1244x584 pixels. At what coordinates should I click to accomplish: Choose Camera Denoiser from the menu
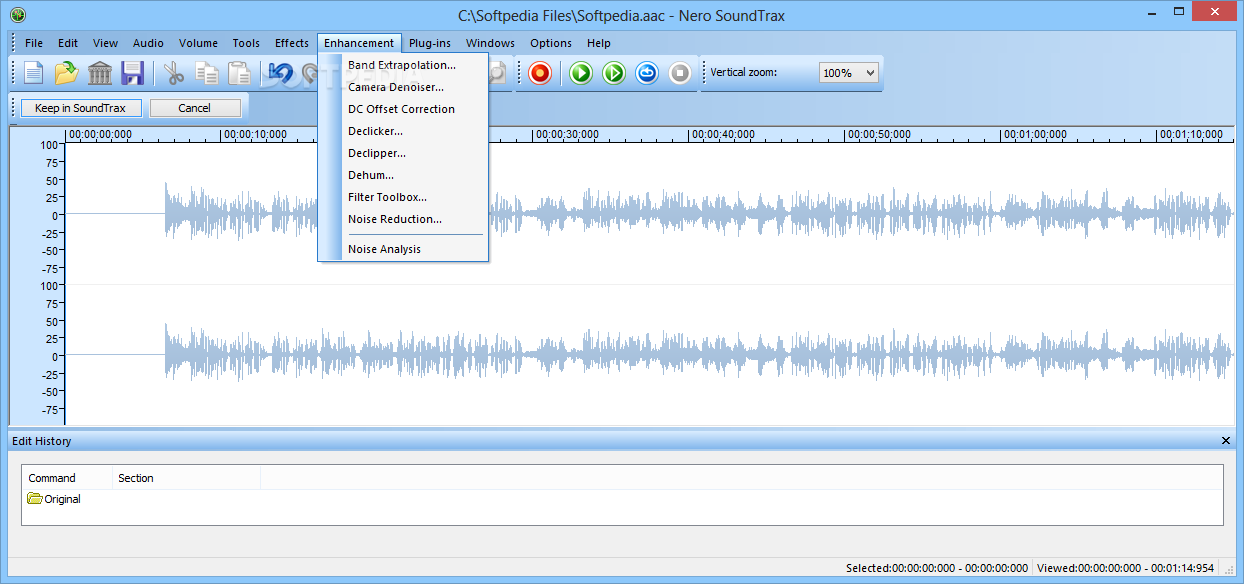403,87
